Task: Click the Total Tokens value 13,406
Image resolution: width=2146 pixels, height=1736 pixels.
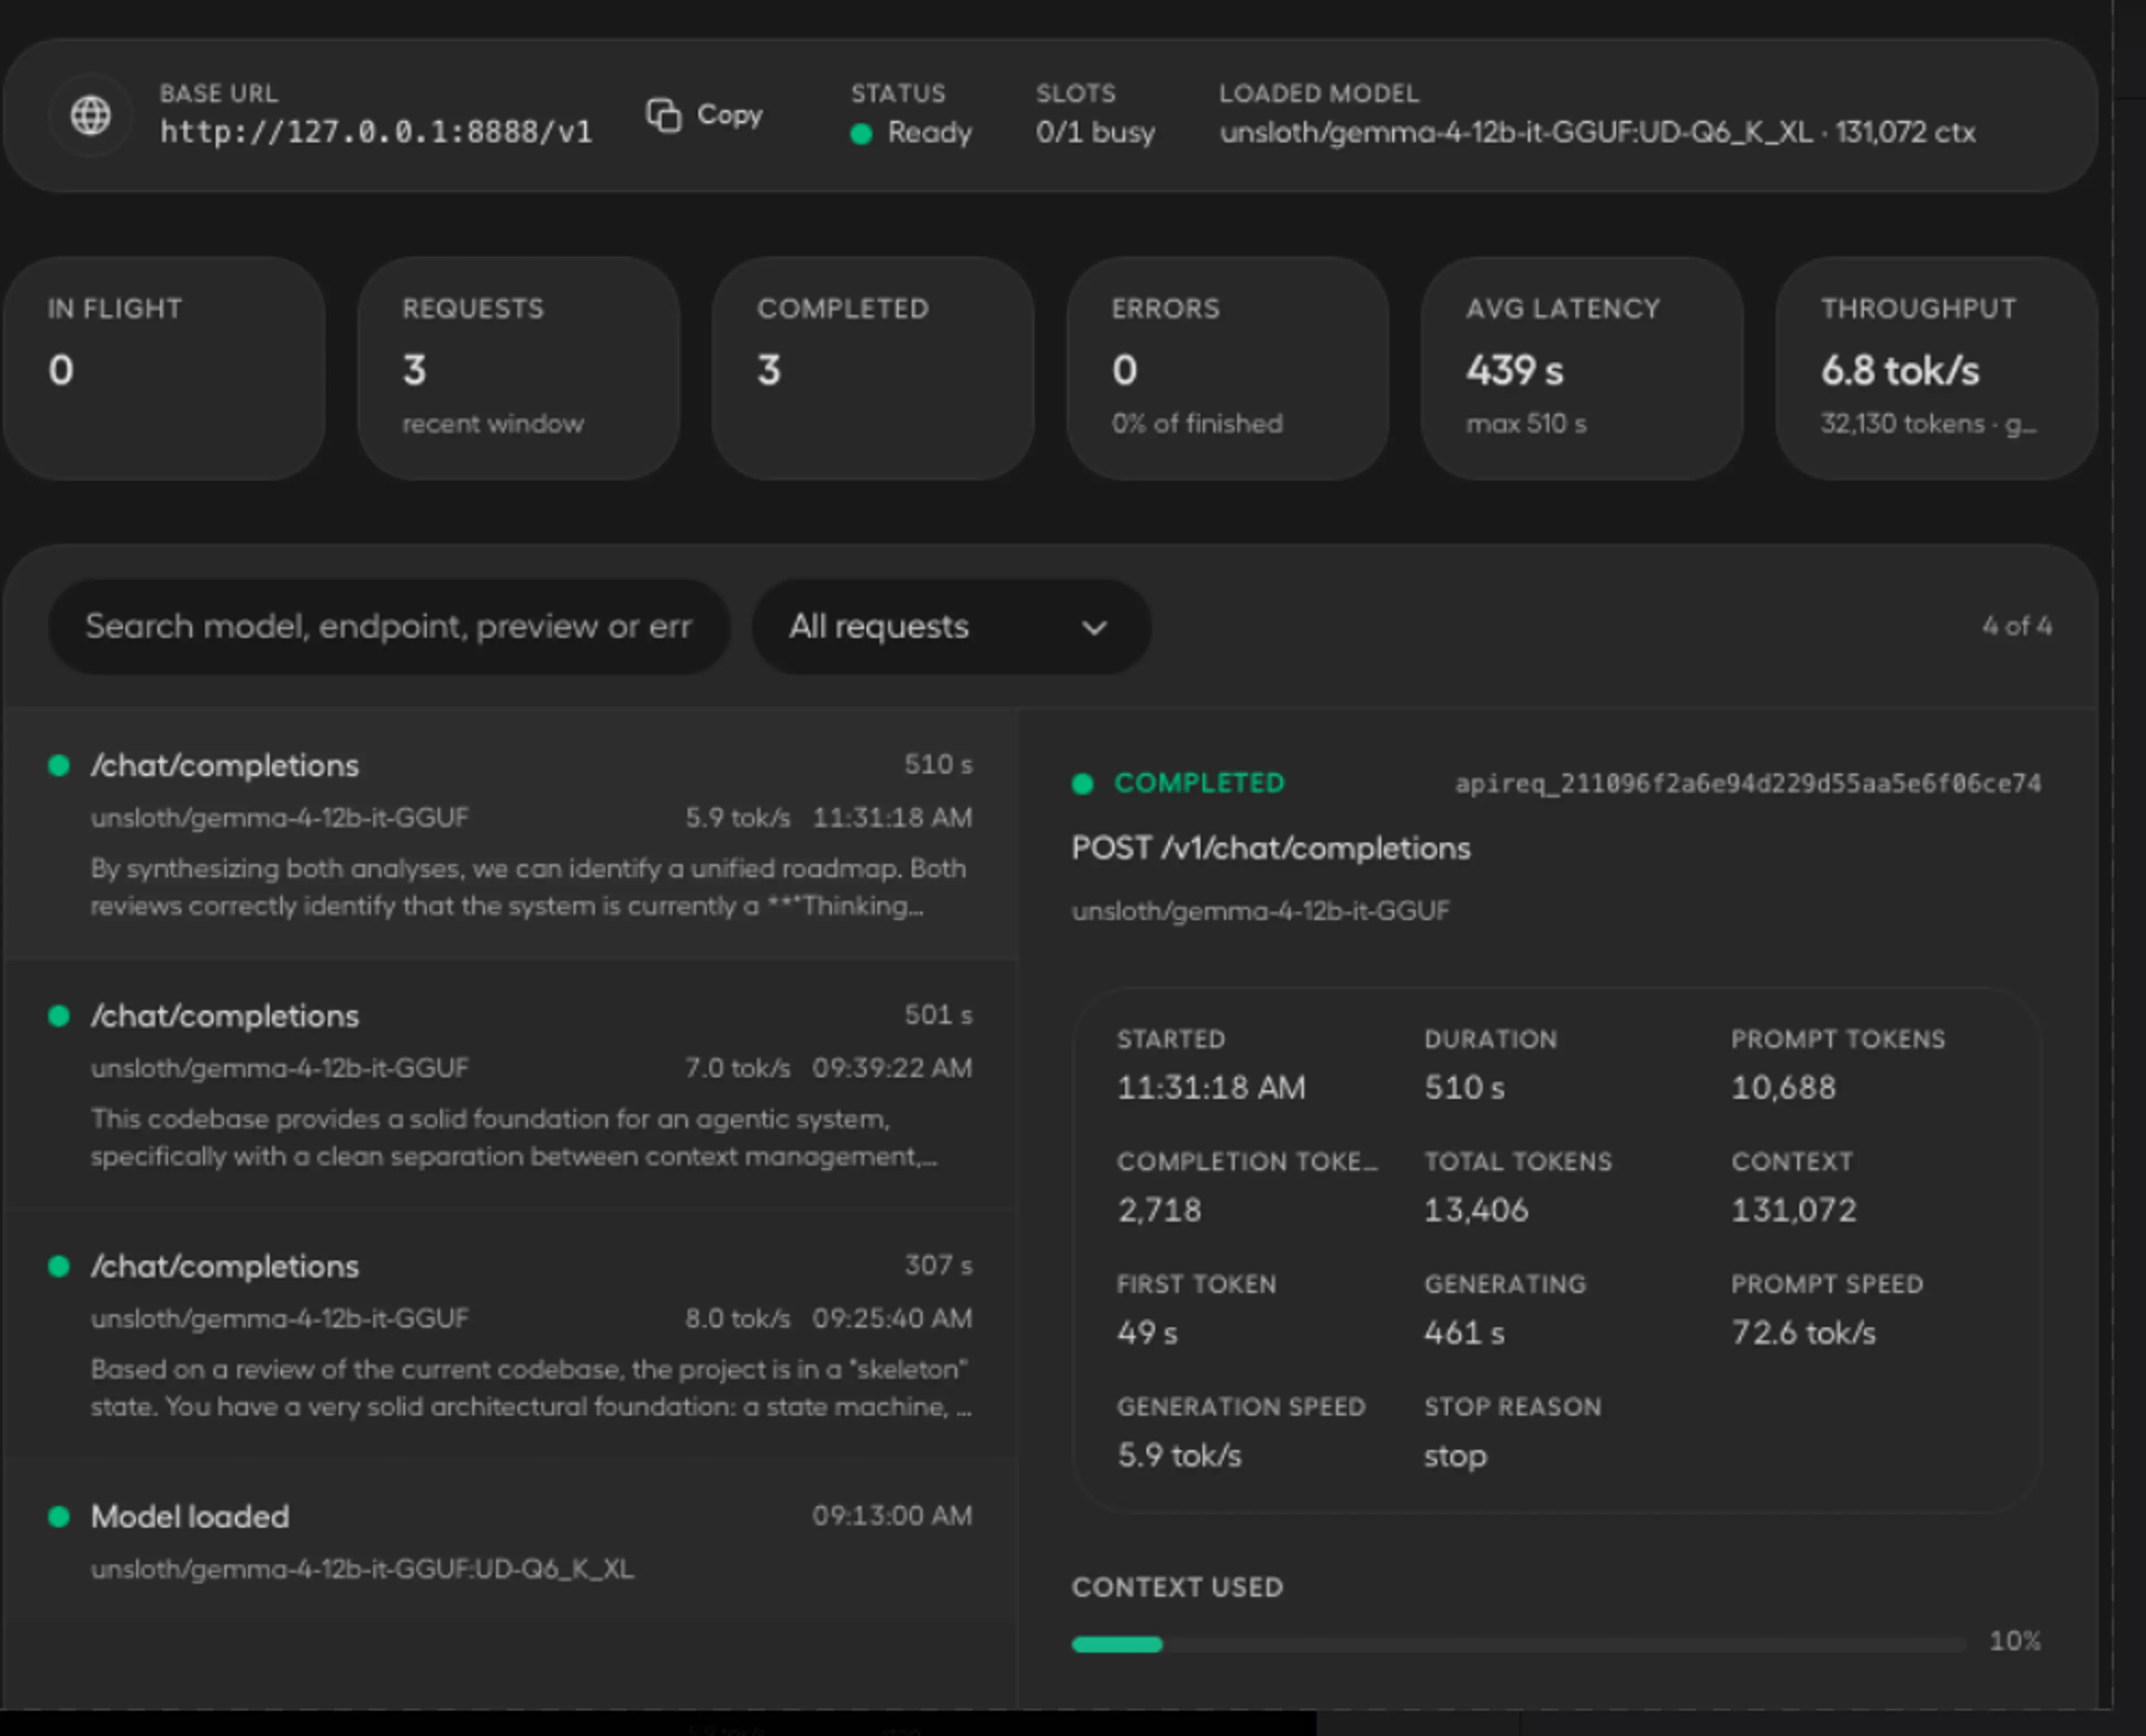Action: tap(1476, 1210)
